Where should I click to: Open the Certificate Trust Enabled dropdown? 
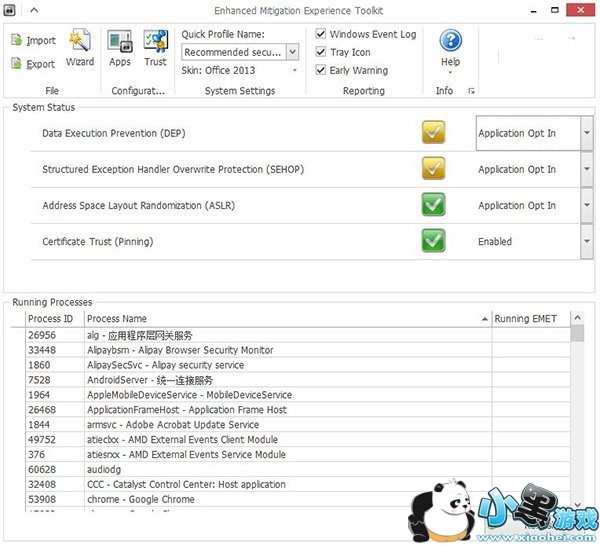click(586, 241)
